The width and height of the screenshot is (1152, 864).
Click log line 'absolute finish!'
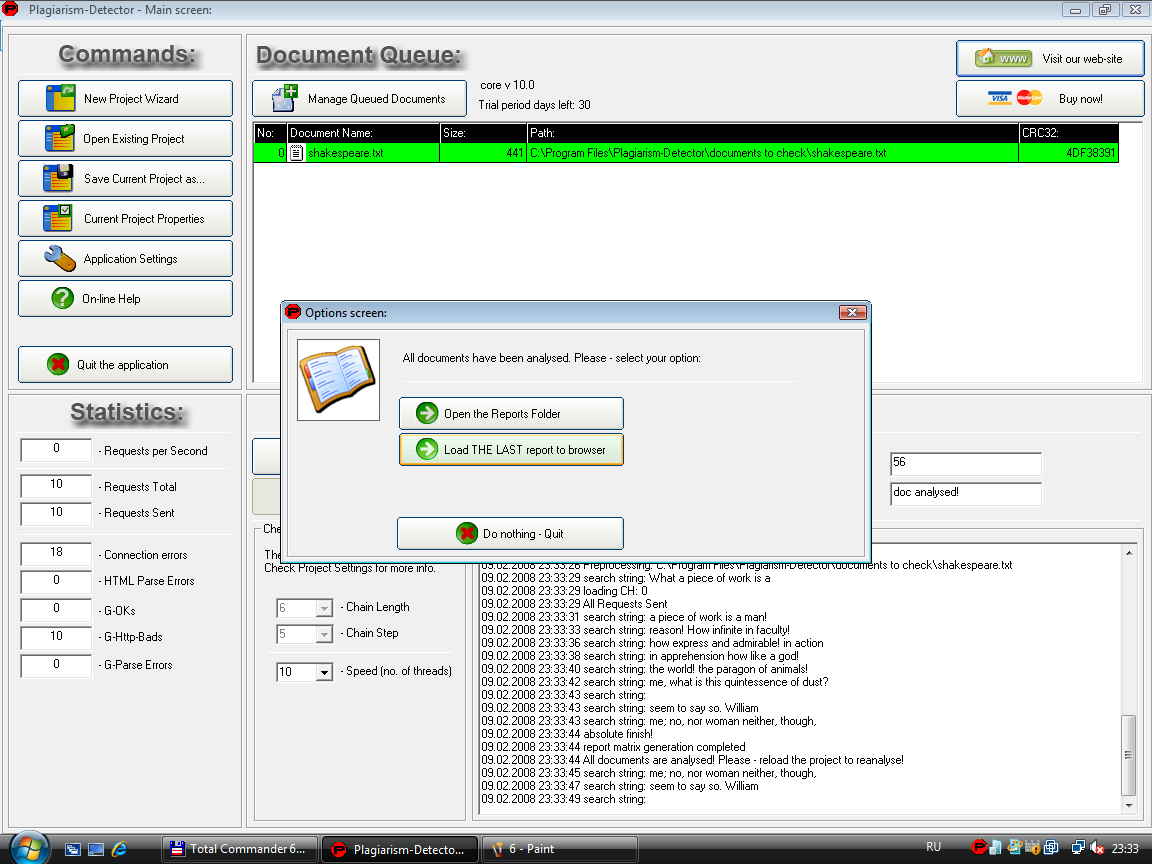click(567, 734)
